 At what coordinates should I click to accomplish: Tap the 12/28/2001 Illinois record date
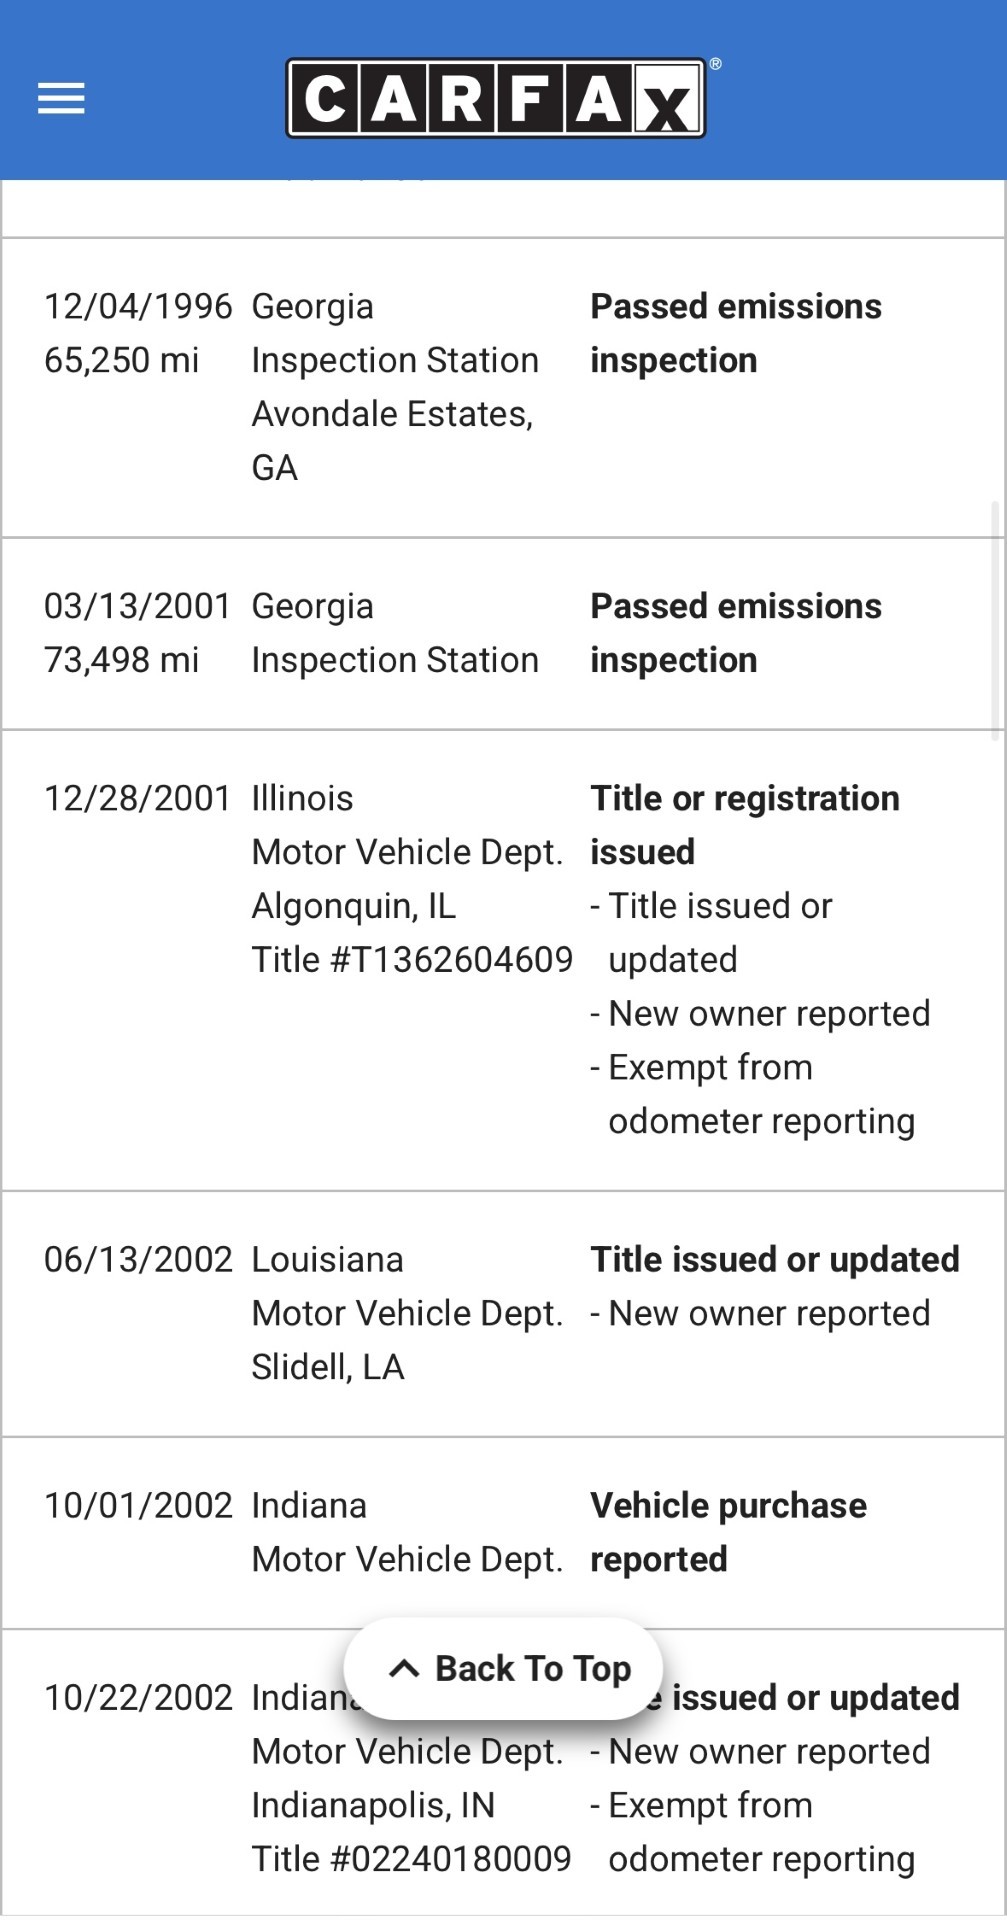point(138,798)
